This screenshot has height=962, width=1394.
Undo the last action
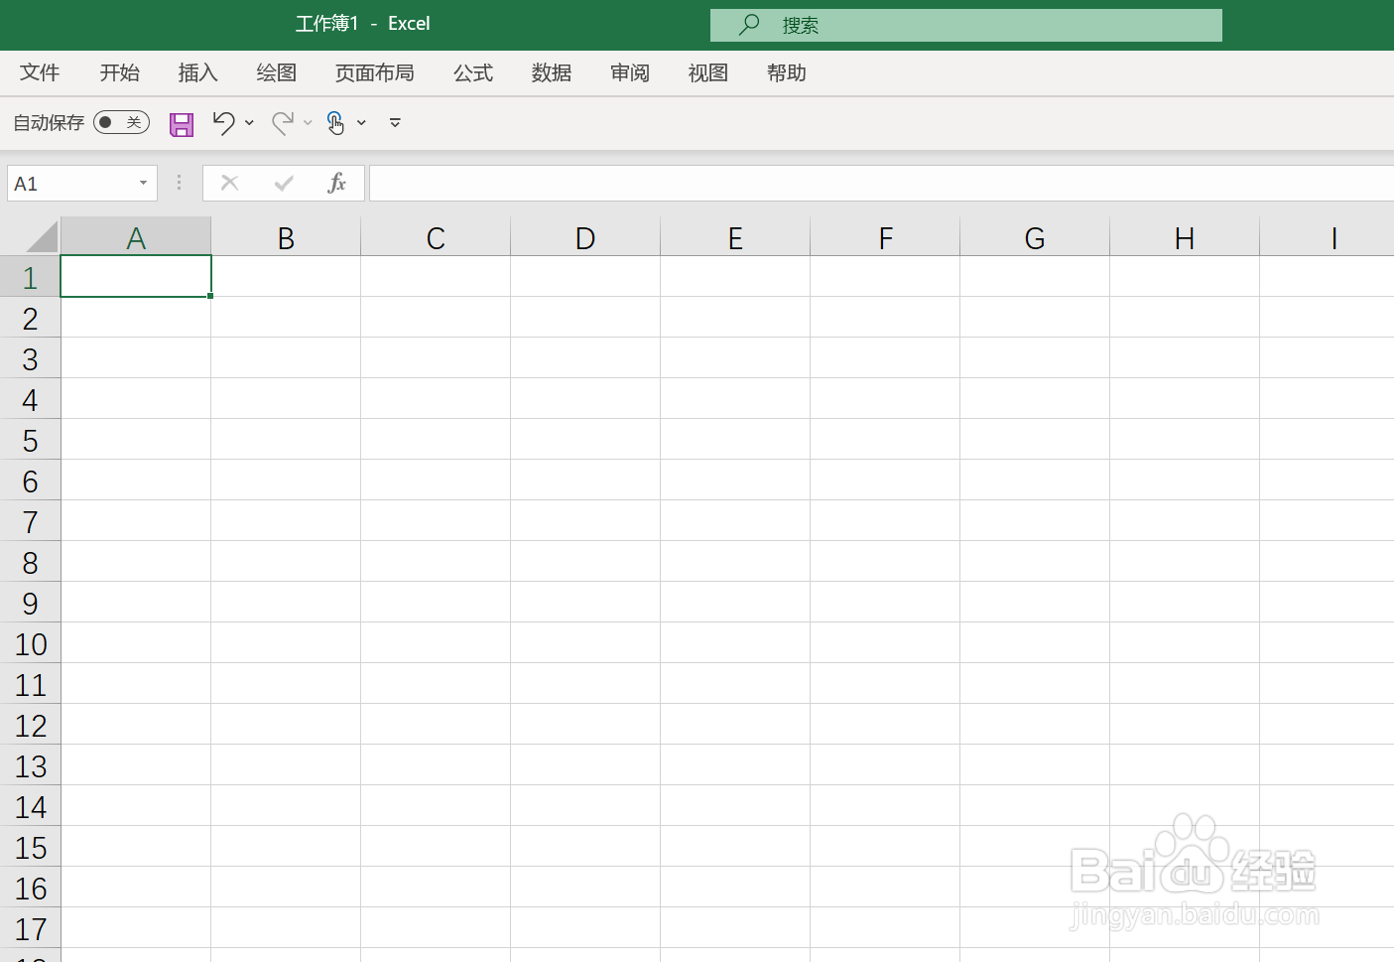pos(224,123)
